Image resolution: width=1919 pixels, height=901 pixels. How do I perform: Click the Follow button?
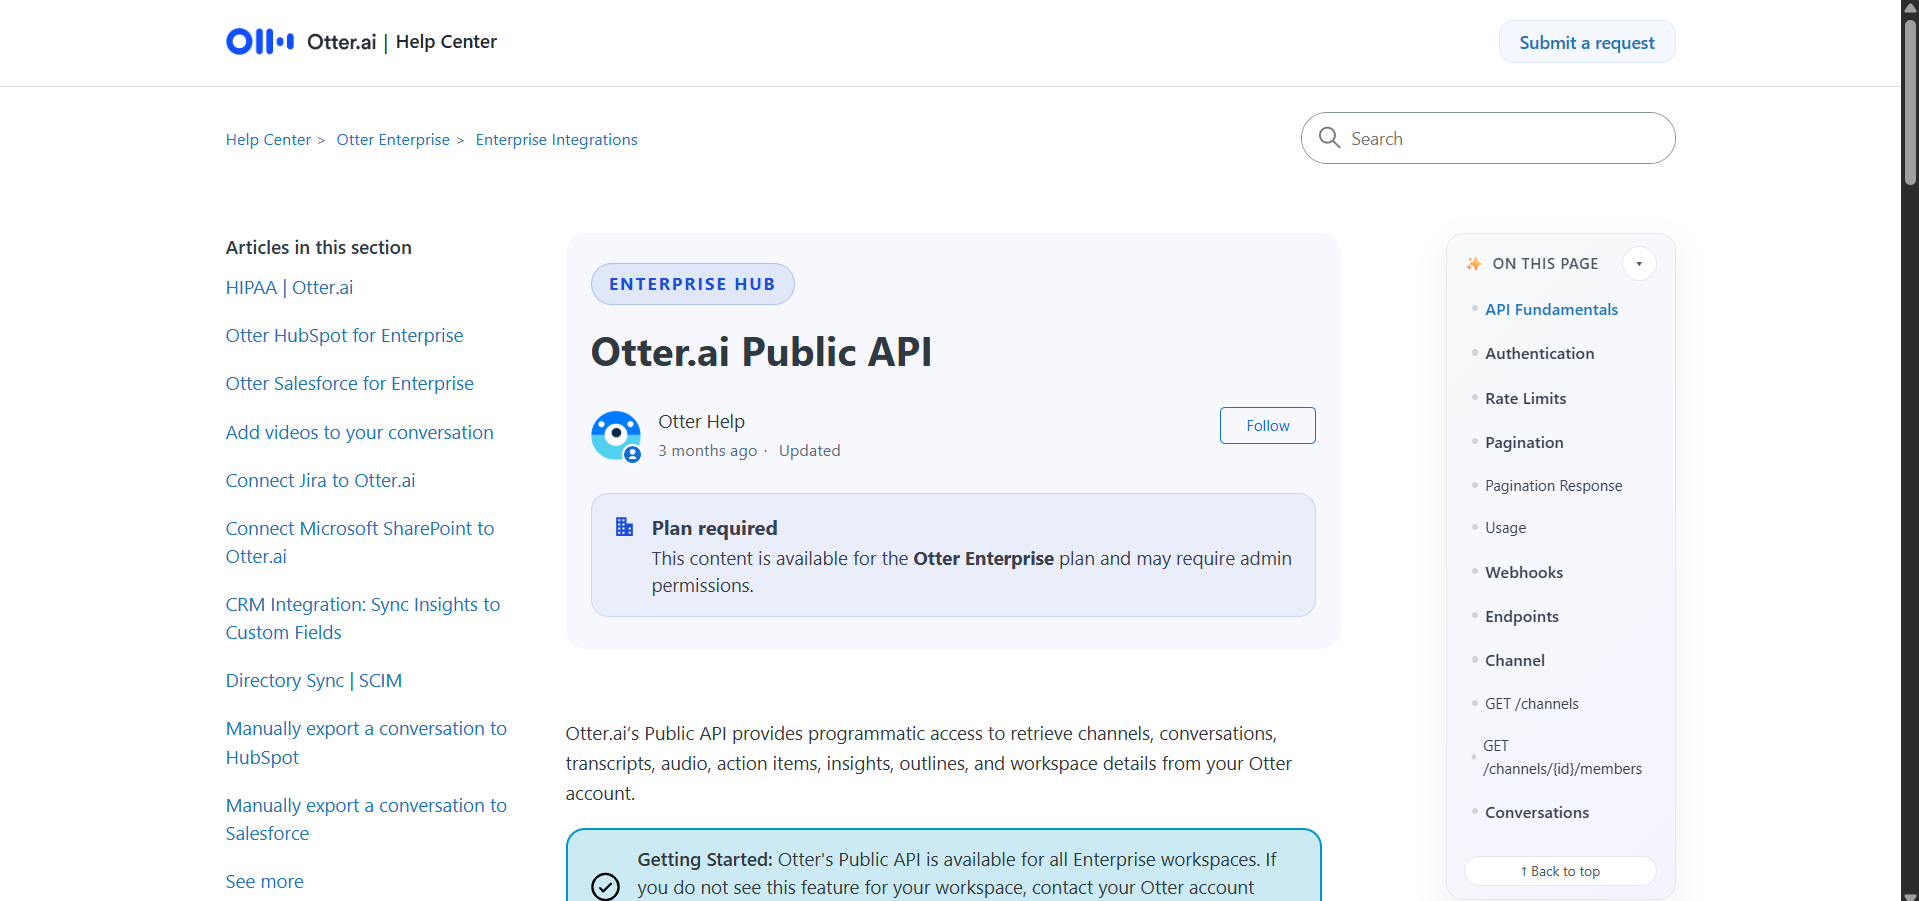[1268, 426]
